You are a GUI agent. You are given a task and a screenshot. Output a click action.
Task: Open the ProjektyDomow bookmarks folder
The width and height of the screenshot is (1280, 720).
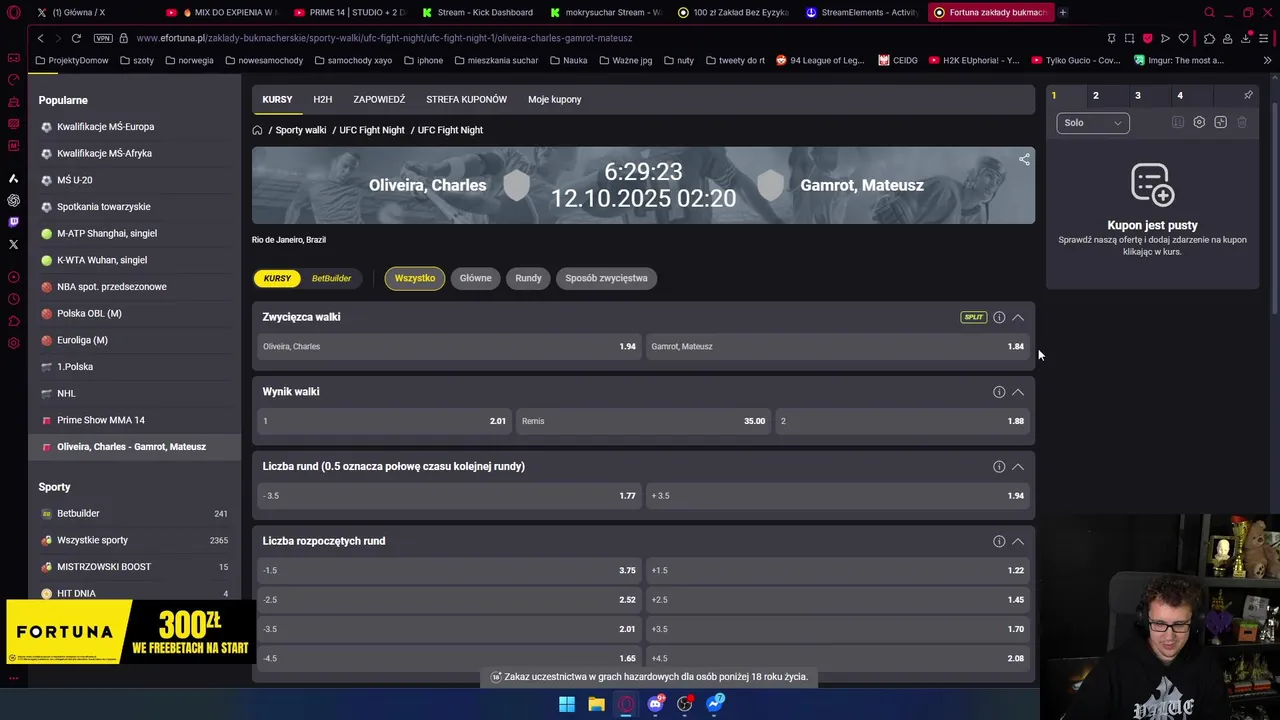(x=71, y=60)
